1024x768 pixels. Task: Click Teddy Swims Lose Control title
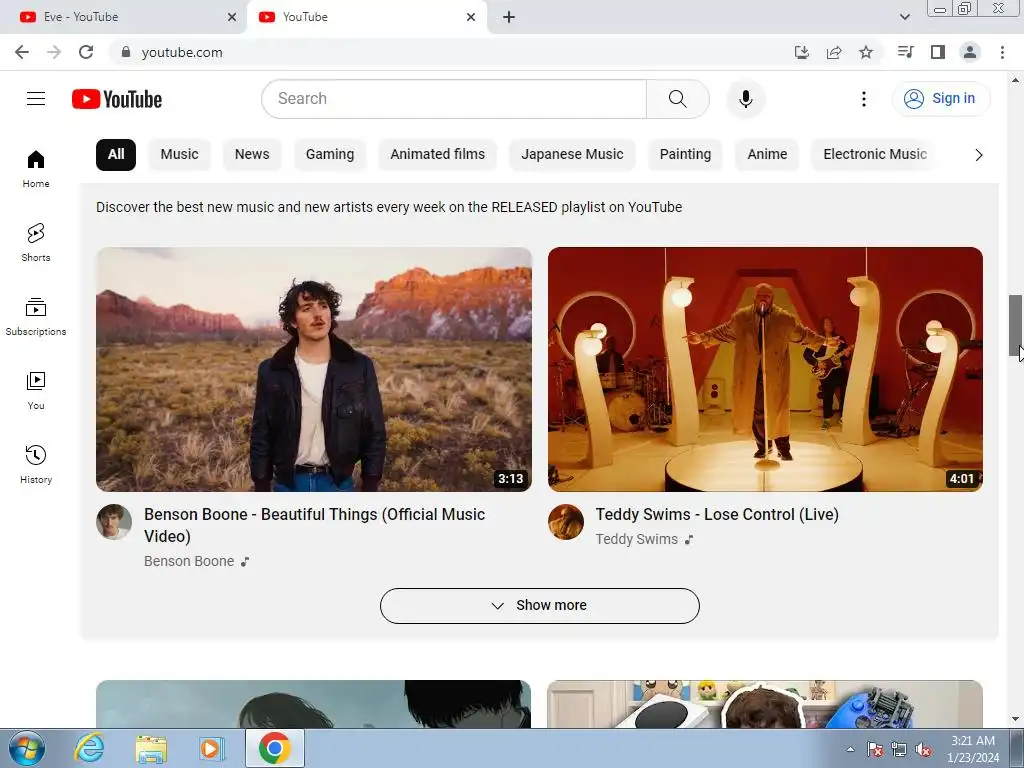tap(716, 515)
